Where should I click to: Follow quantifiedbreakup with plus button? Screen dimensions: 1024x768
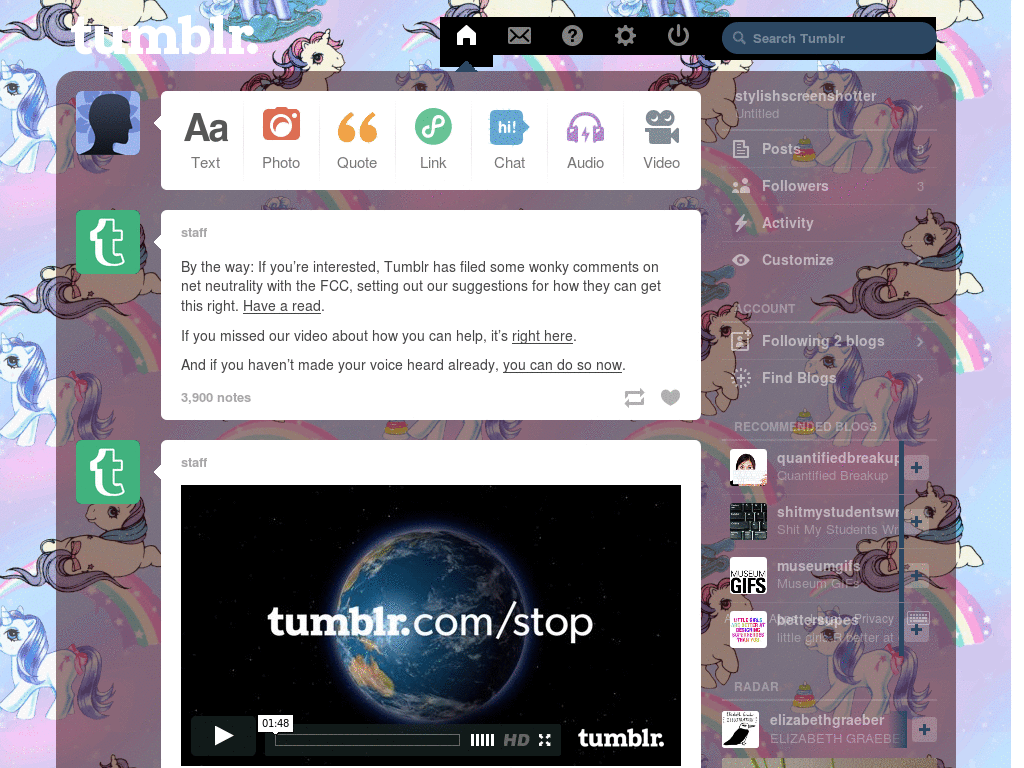(916, 468)
